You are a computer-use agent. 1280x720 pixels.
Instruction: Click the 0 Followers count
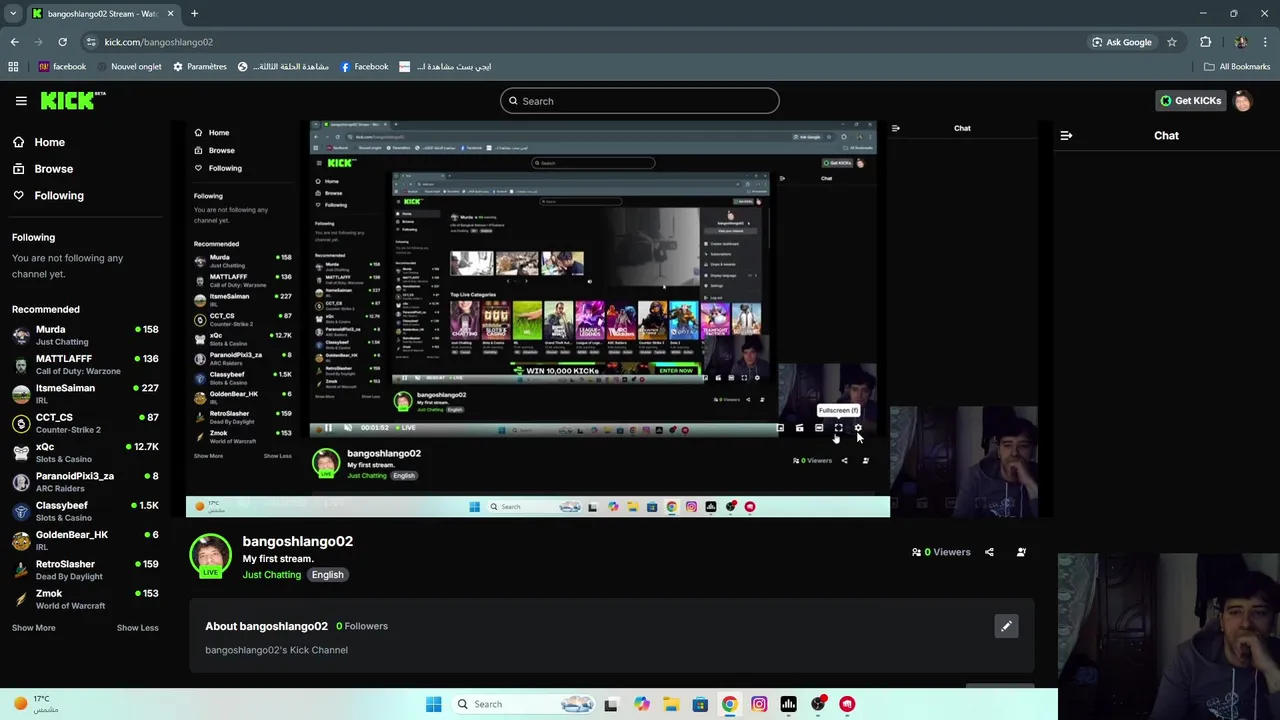[362, 626]
